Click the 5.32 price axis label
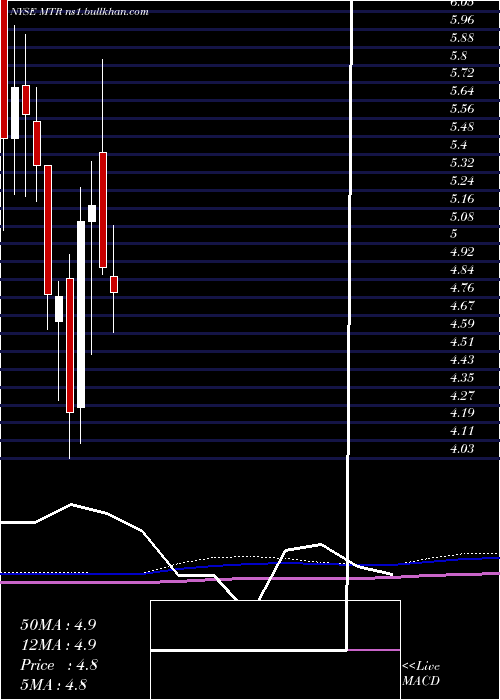Screen dimensions: 500x700 pos(462,162)
